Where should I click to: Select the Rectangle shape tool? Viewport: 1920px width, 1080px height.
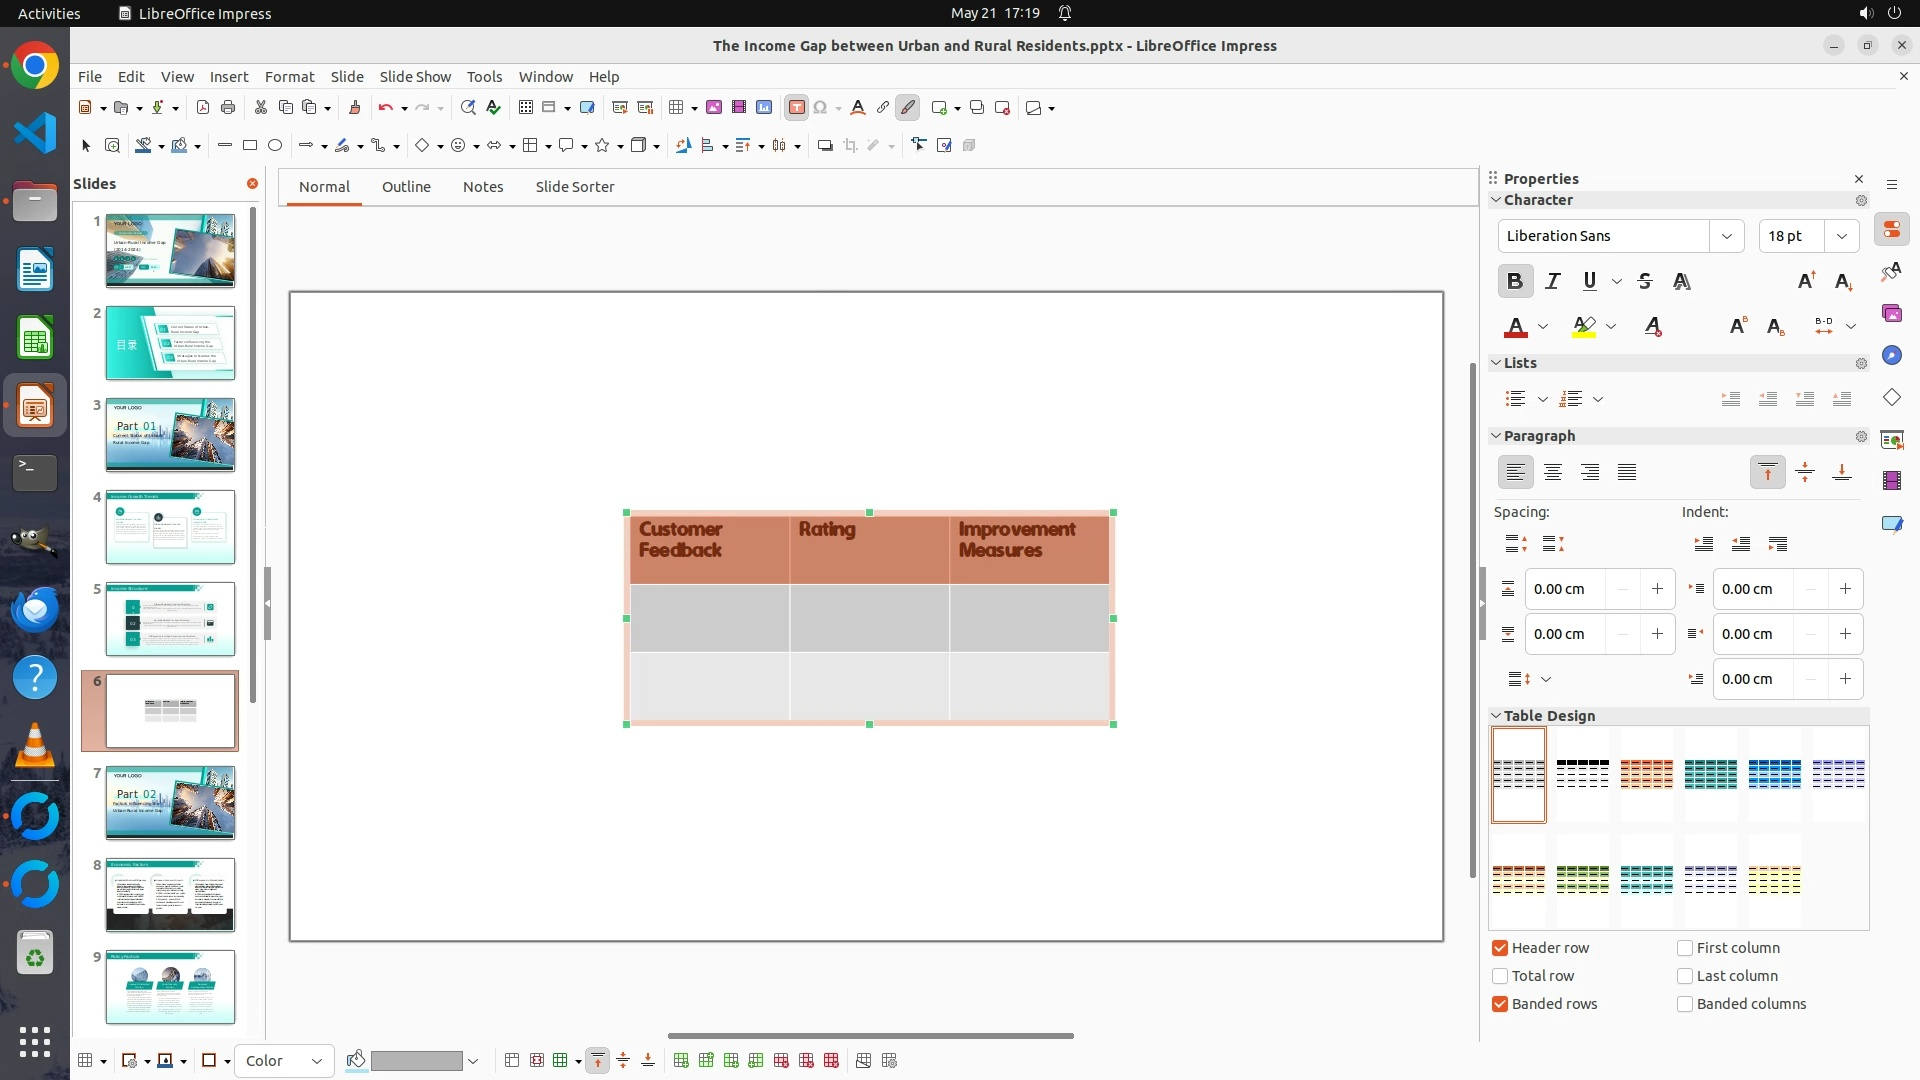250,145
